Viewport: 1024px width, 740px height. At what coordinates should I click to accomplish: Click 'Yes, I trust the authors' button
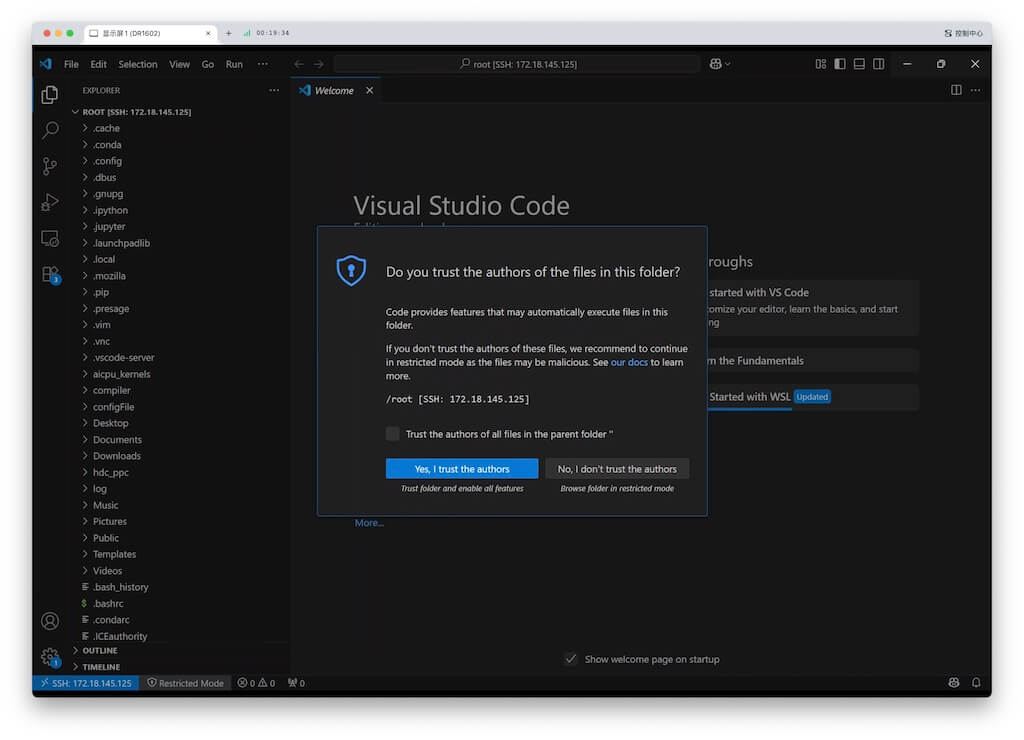pos(462,469)
